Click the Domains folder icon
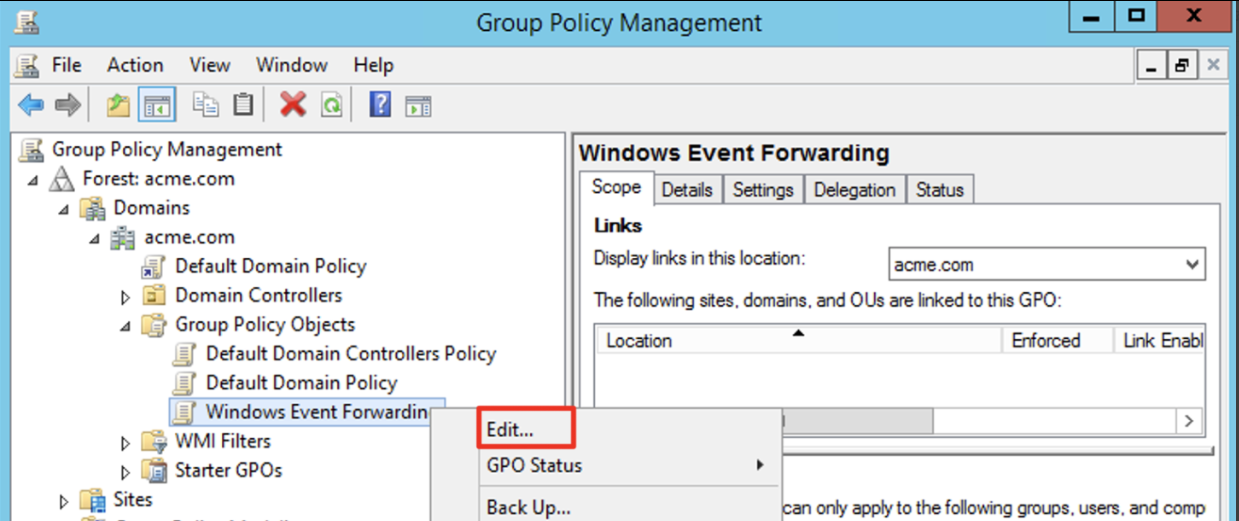The width and height of the screenshot is (1239, 521). (94, 208)
